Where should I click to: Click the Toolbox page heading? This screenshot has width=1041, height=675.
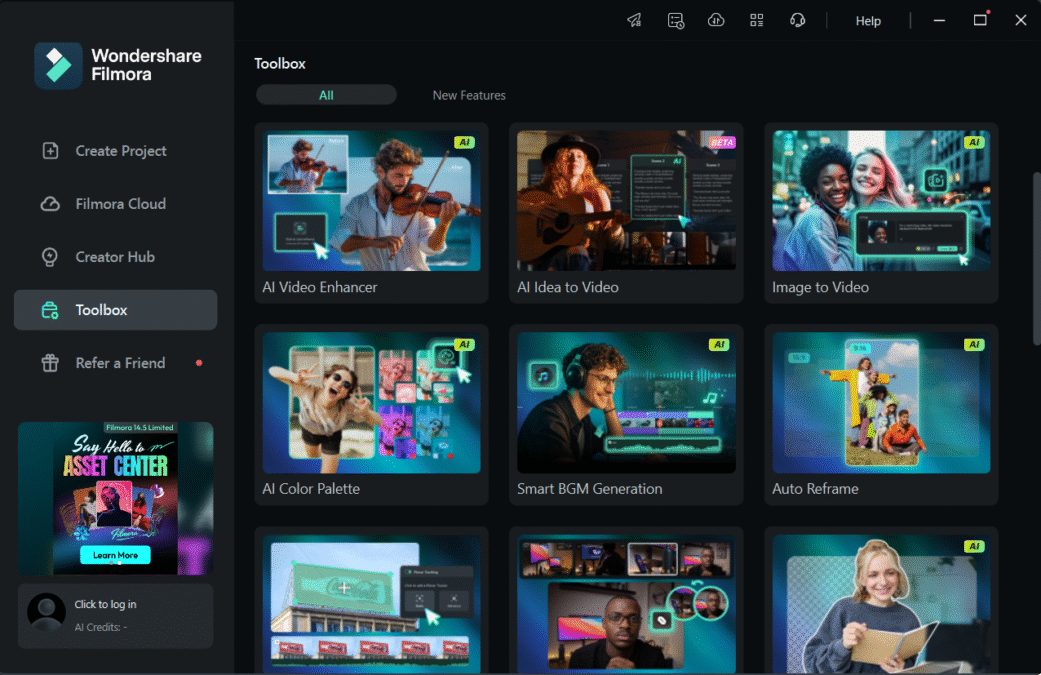coord(280,64)
